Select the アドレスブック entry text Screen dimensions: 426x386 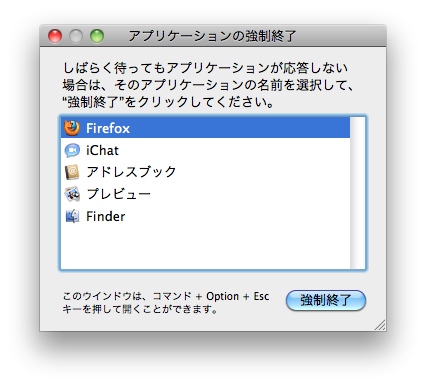click(131, 172)
